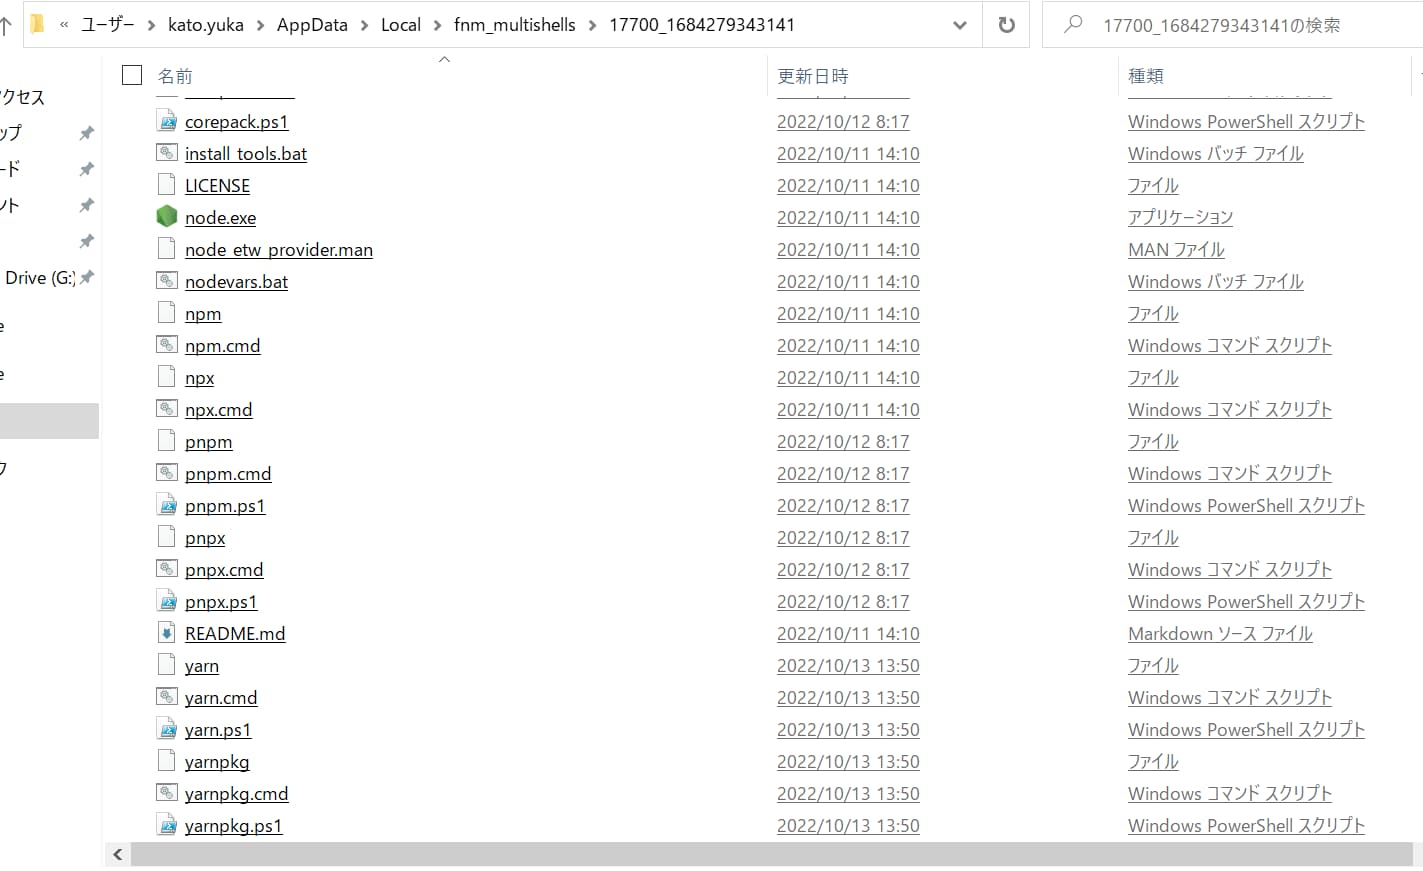Navigate to Local folder in breadcrumb
Viewport: 1423px width, 871px height.
coord(400,25)
